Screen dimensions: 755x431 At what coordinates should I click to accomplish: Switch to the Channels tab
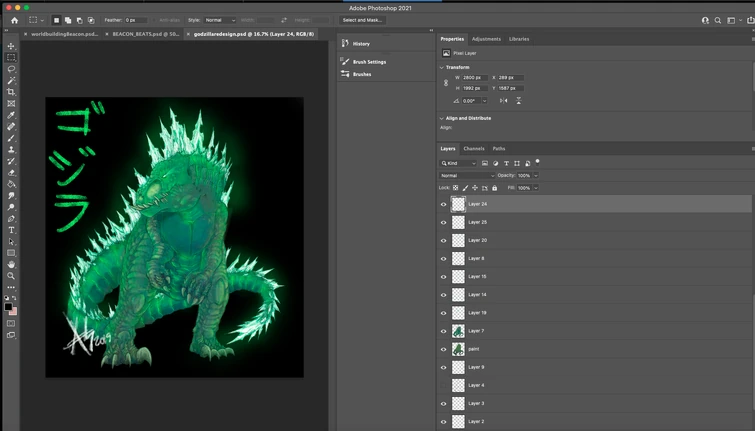click(473, 149)
